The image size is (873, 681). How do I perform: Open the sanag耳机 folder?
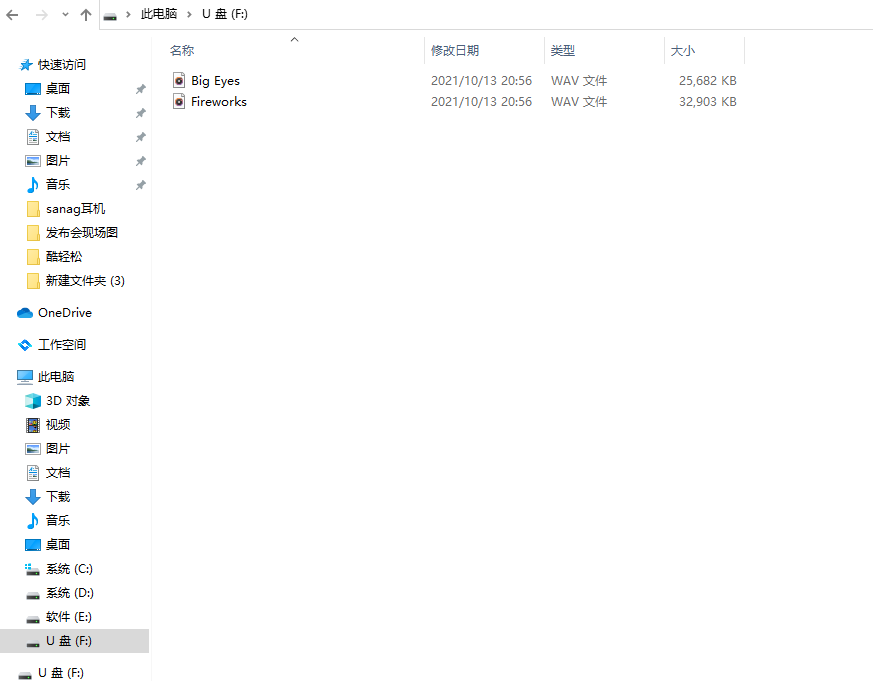[75, 209]
